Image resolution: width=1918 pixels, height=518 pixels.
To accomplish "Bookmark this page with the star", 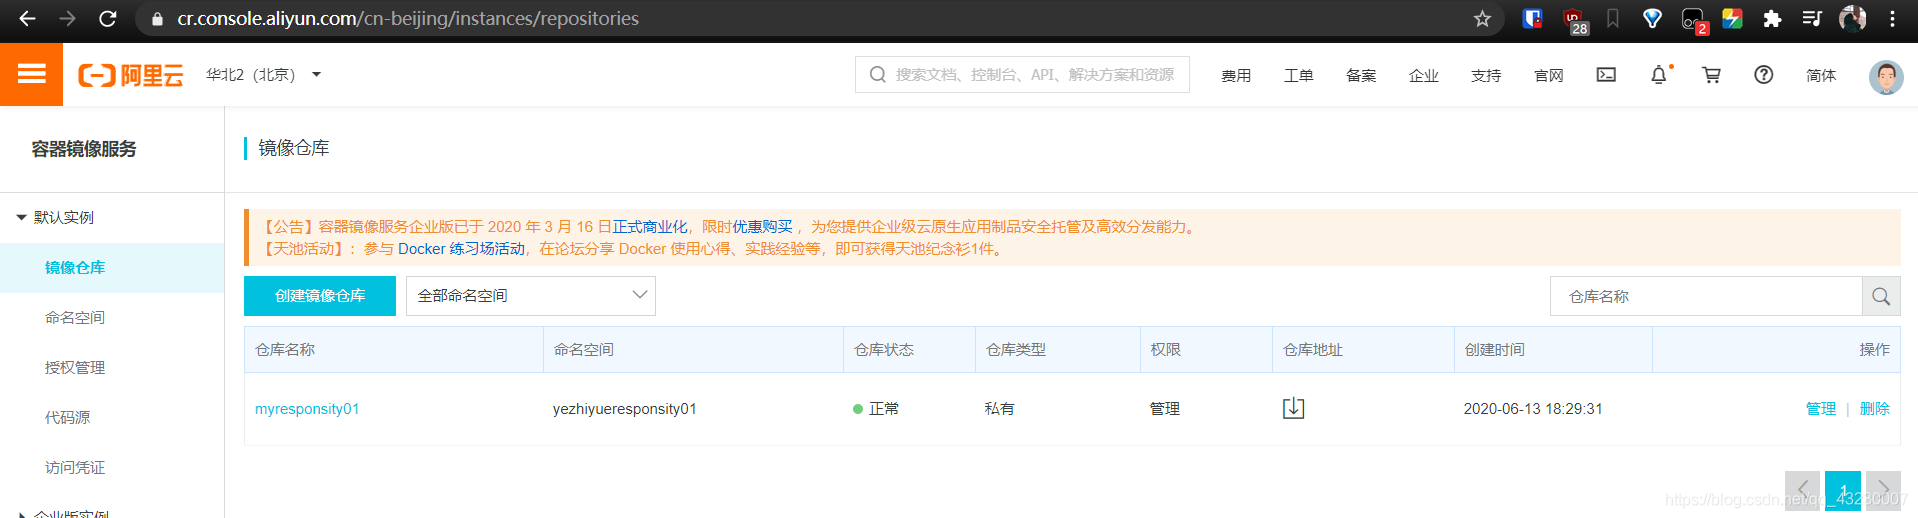I will [x=1482, y=18].
